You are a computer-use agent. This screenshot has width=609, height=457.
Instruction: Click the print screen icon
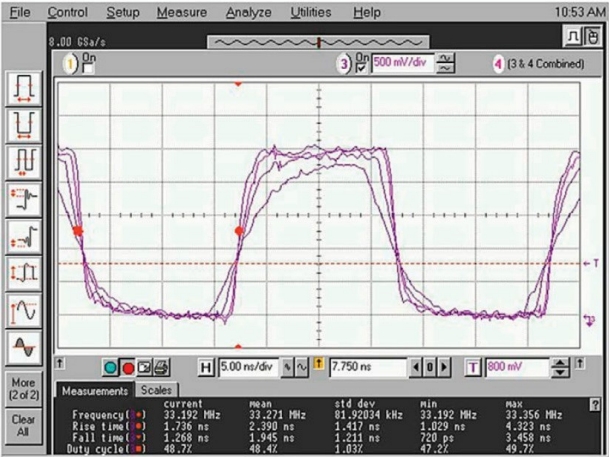point(161,368)
